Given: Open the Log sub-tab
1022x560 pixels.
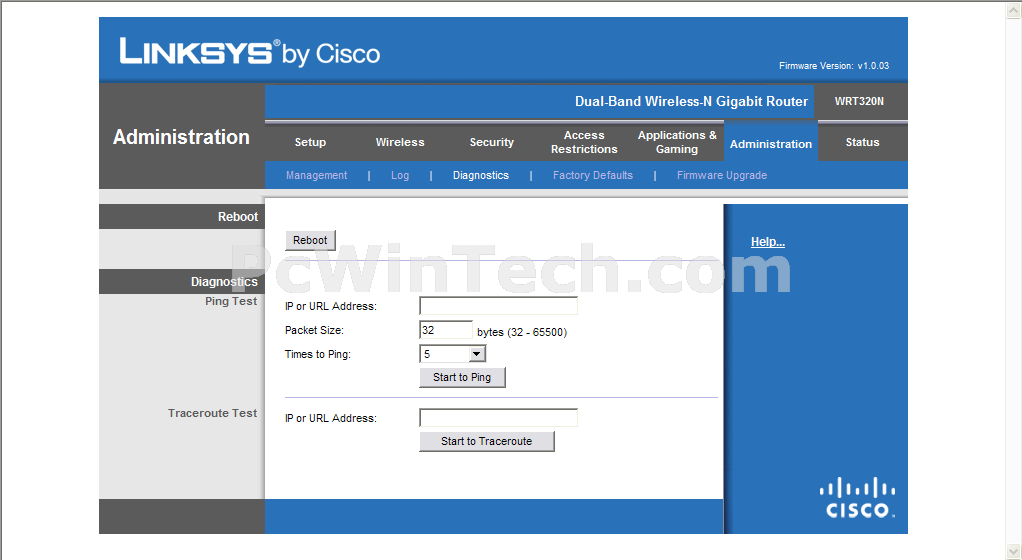Looking at the screenshot, I should pyautogui.click(x=400, y=175).
